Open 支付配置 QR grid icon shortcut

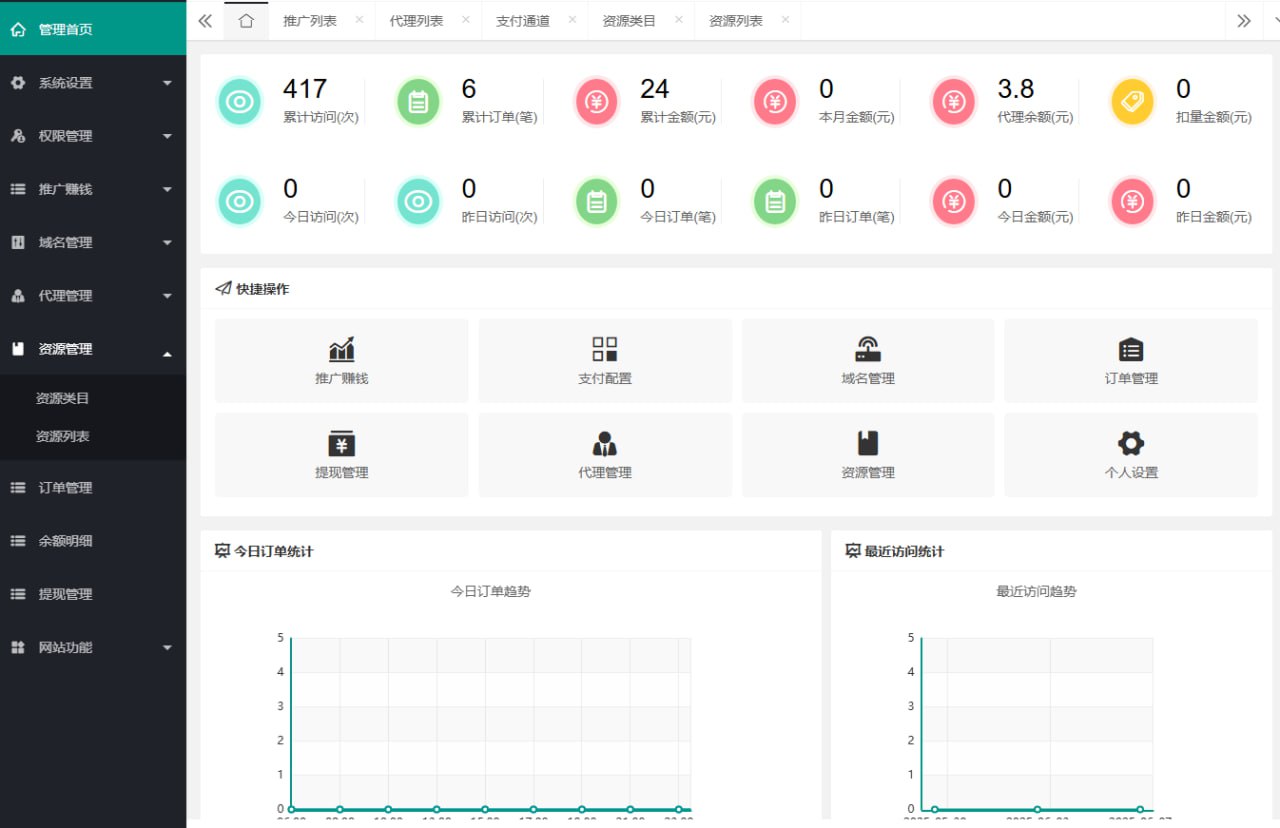[604, 349]
